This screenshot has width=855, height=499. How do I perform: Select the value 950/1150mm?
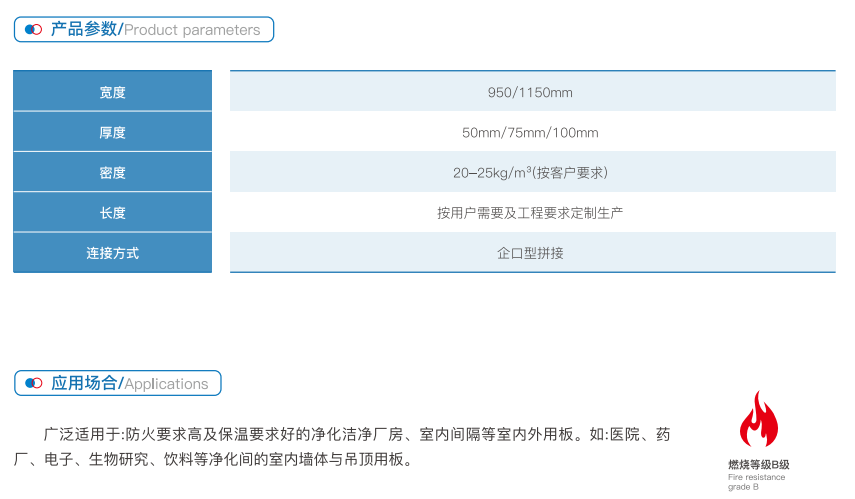530,92
